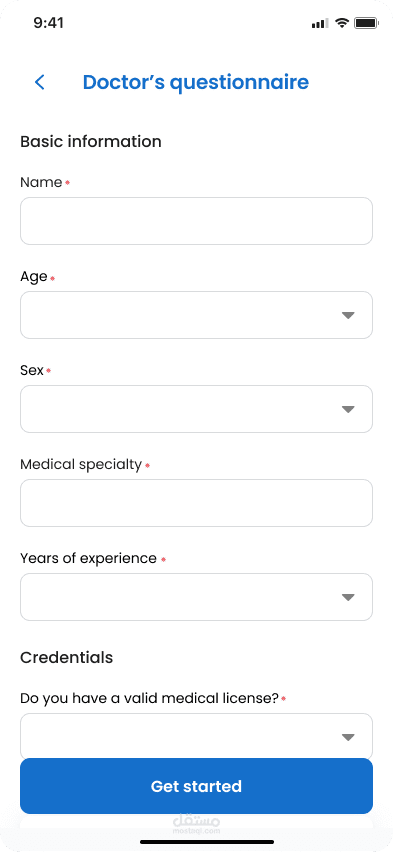Screen dimensions: 393x852
Task: Focus the Name text input box
Action: click(196, 221)
